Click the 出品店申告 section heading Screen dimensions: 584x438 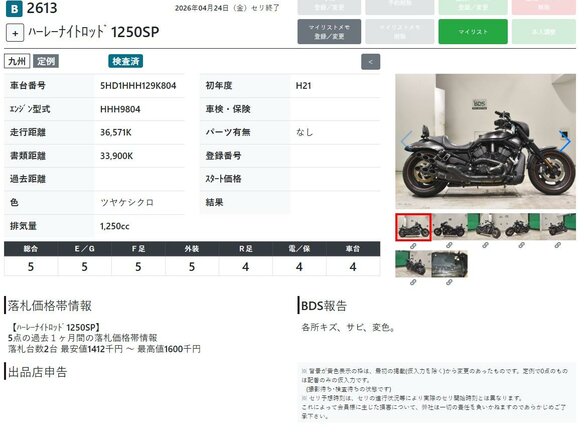coord(37,372)
